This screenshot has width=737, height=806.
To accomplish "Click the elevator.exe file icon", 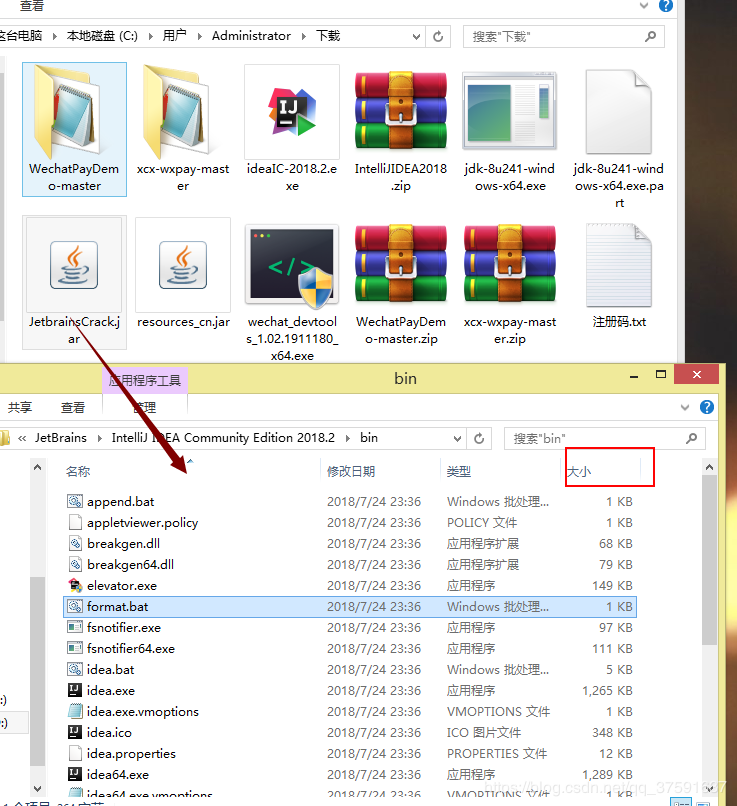I will (75, 585).
